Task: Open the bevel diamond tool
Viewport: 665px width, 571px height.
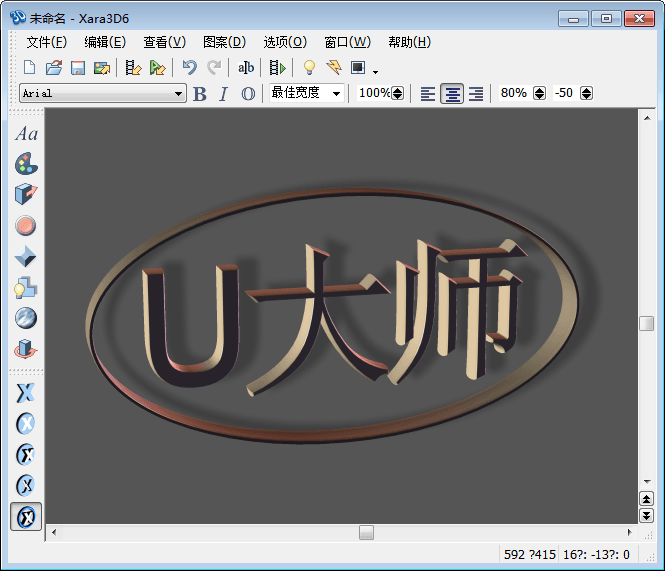Action: pyautogui.click(x=25, y=256)
